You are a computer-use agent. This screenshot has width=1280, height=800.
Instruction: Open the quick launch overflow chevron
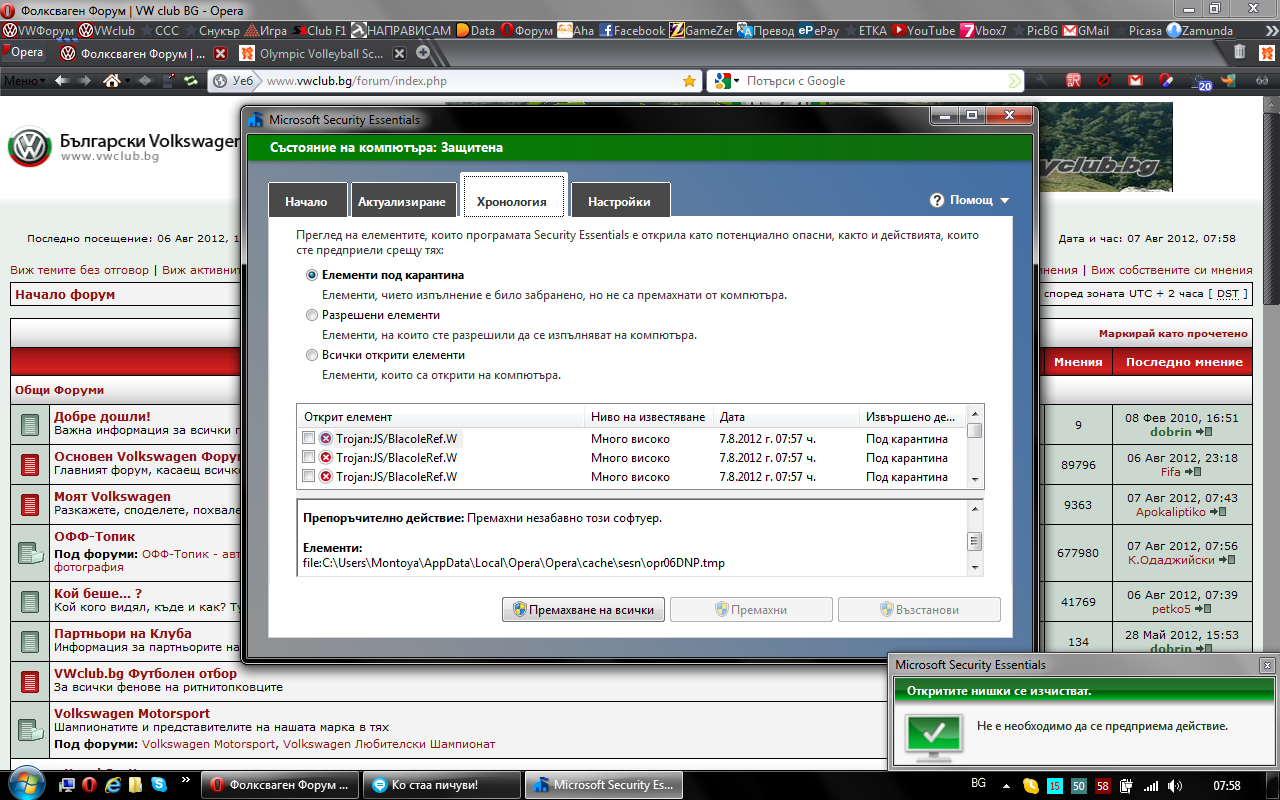pyautogui.click(x=185, y=779)
